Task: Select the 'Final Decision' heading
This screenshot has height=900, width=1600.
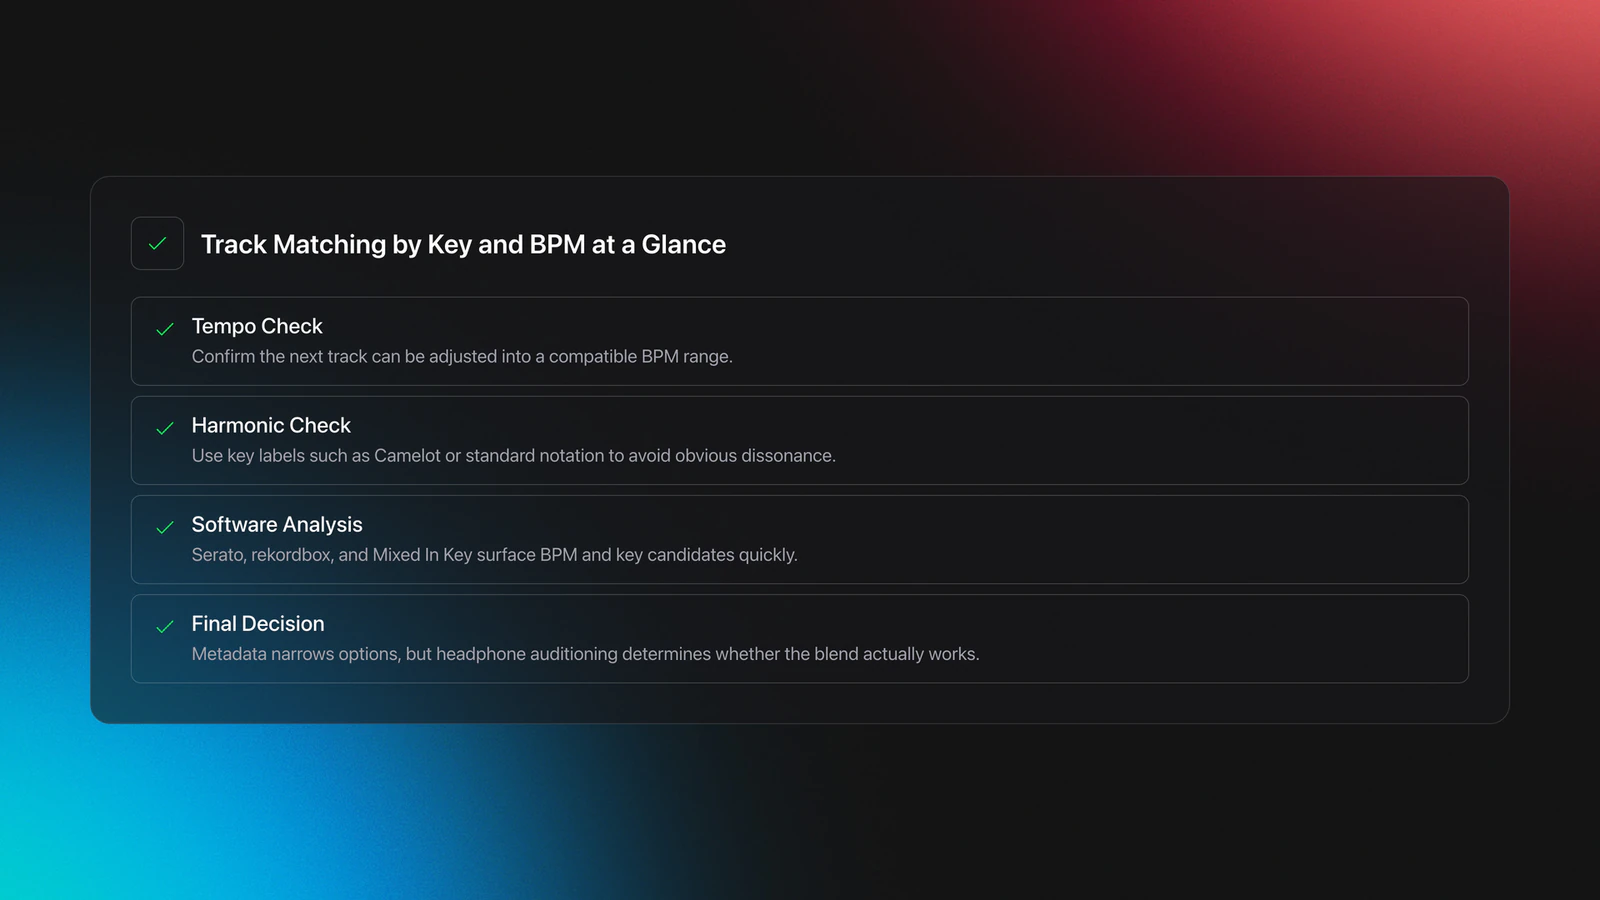Action: pos(258,623)
